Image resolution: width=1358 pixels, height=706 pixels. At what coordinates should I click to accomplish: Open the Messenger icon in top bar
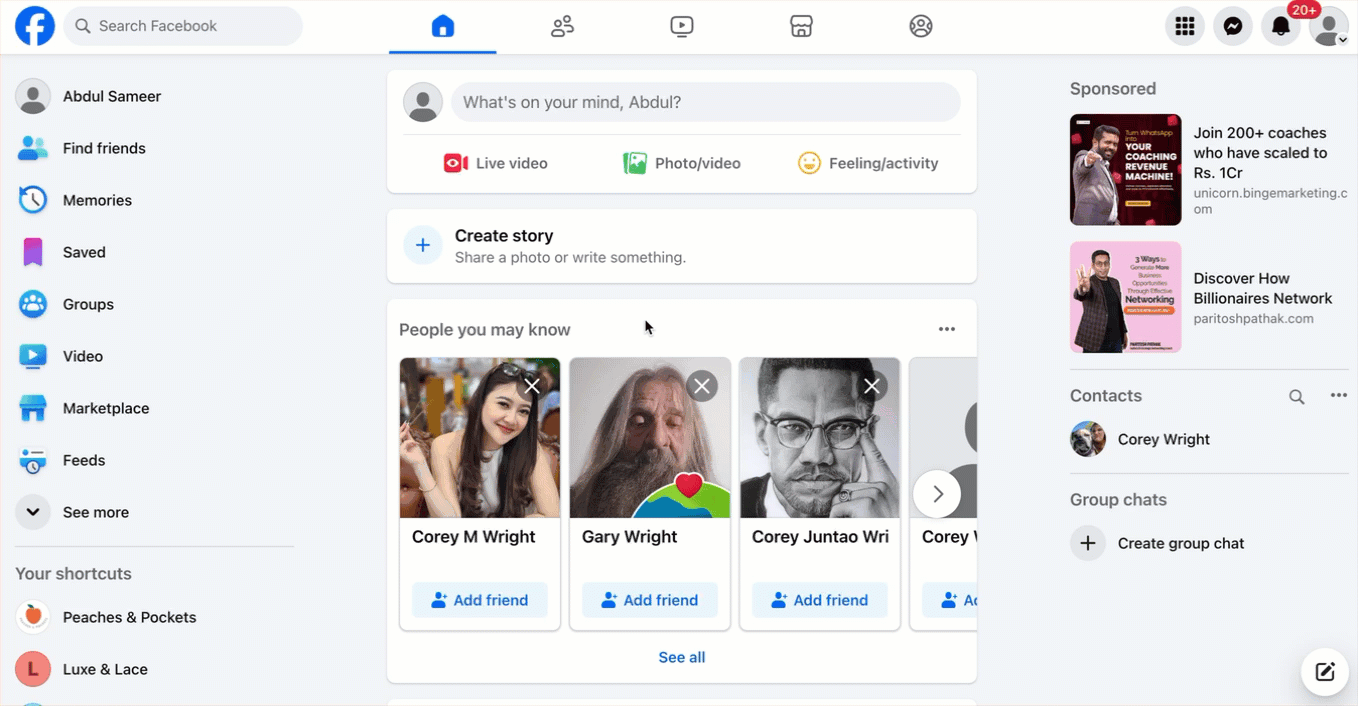click(x=1233, y=27)
